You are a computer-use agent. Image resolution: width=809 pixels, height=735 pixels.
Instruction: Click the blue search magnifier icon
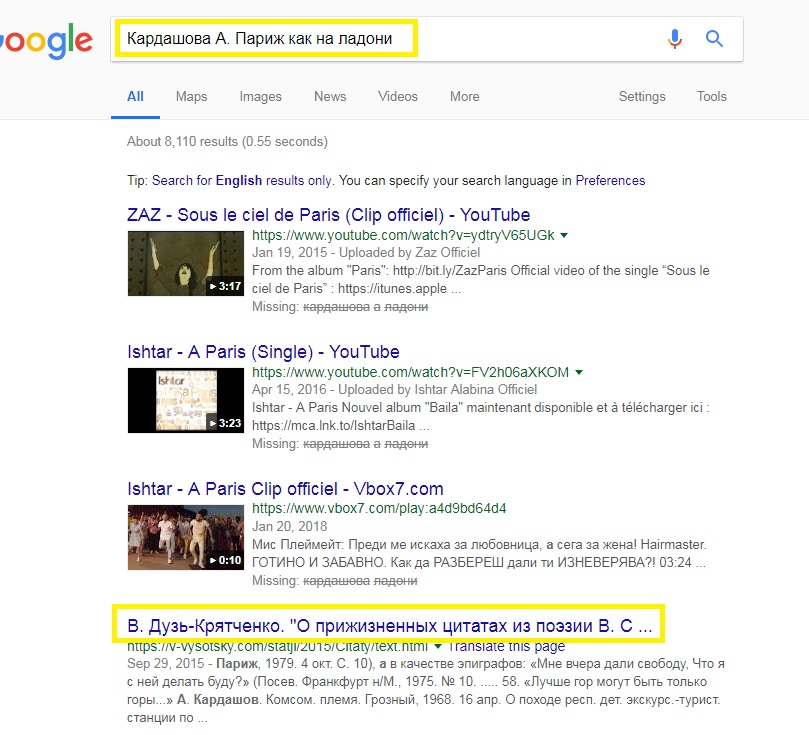[x=714, y=39]
